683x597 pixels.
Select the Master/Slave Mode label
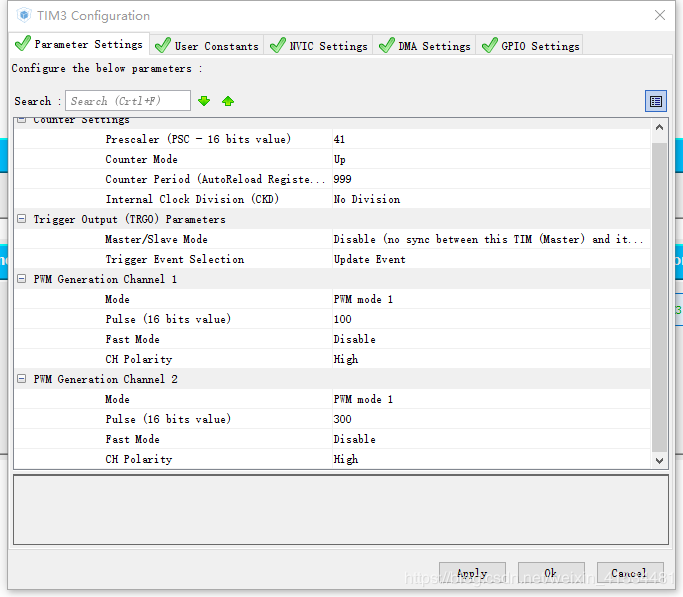tap(156, 239)
